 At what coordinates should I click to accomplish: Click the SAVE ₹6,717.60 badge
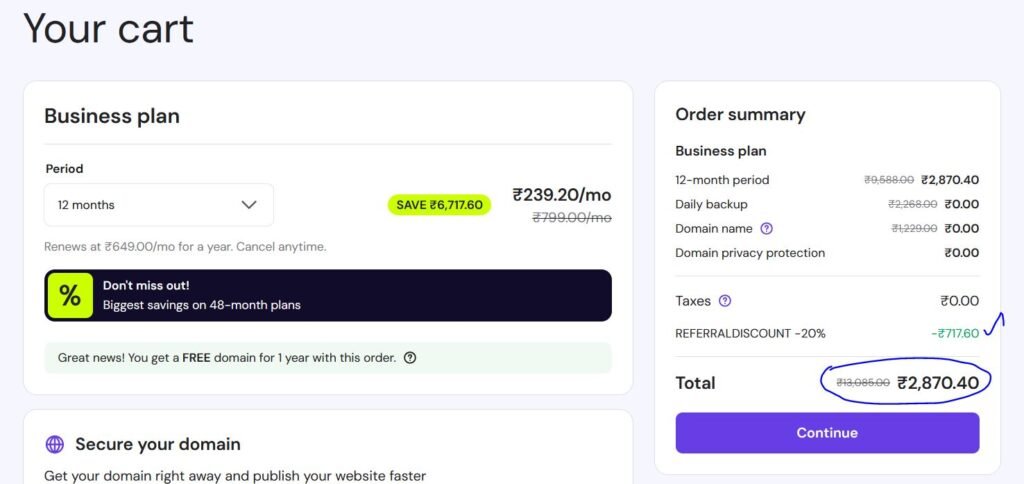(439, 205)
